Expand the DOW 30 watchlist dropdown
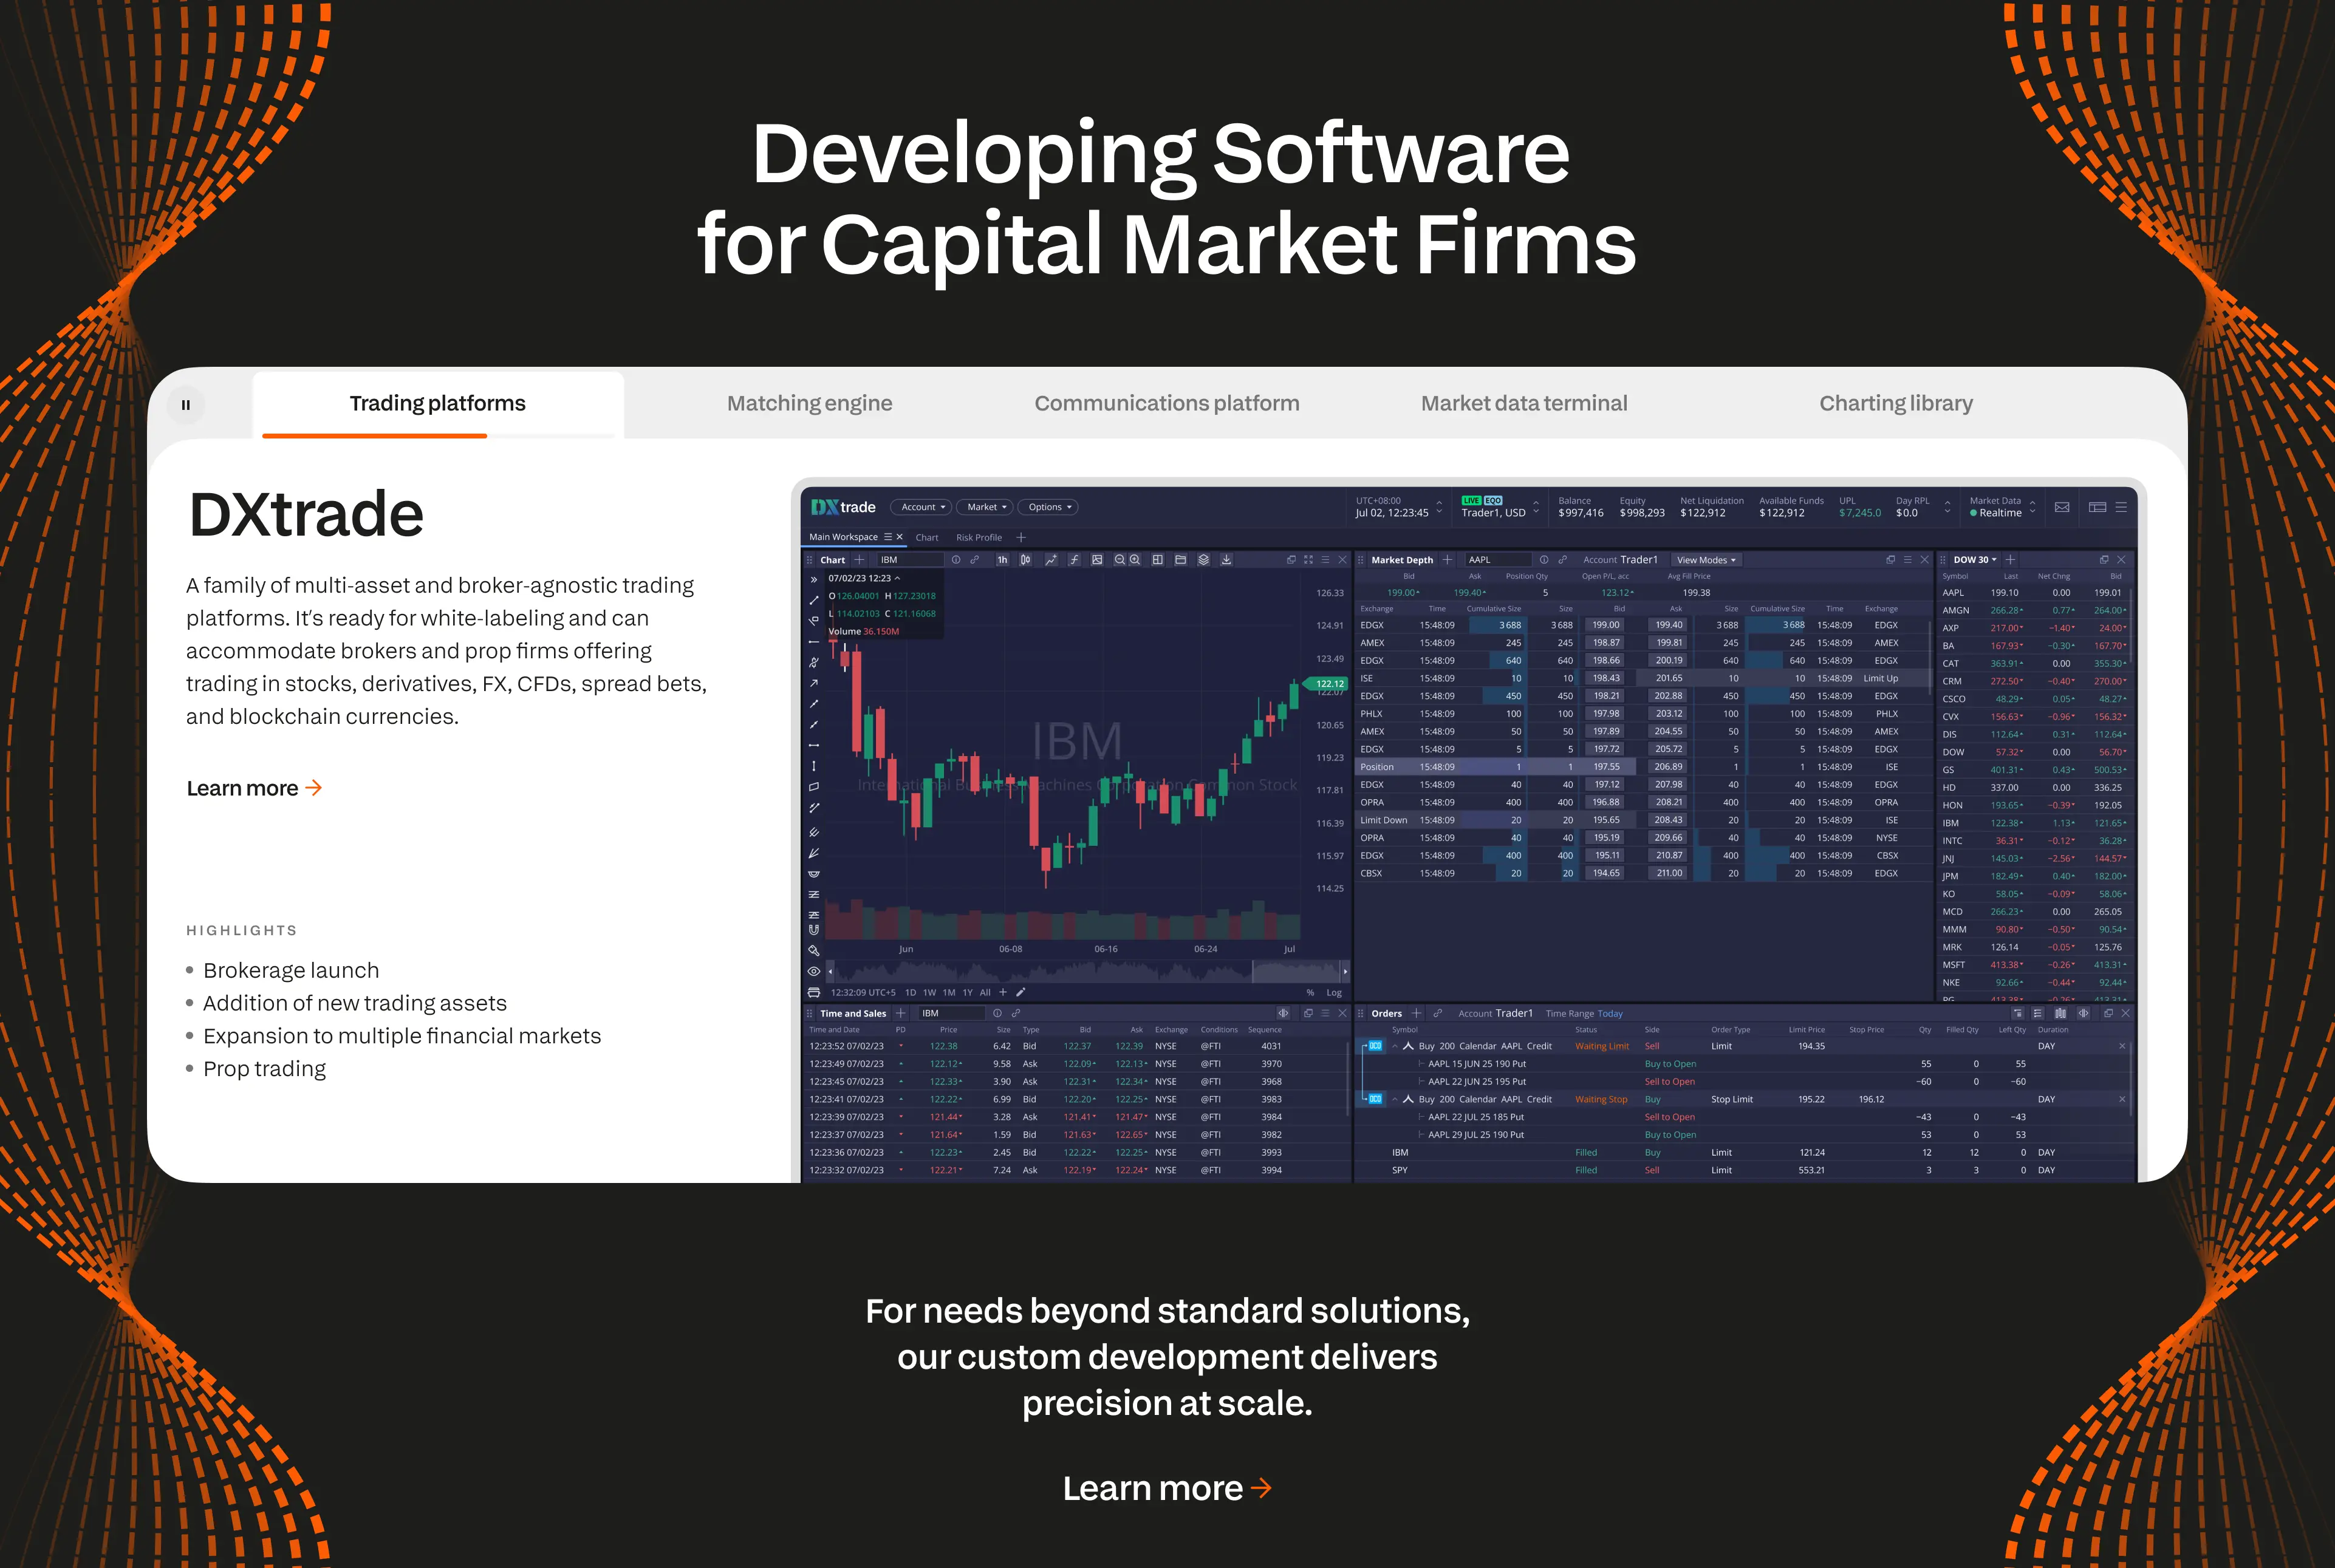 (x=1974, y=560)
